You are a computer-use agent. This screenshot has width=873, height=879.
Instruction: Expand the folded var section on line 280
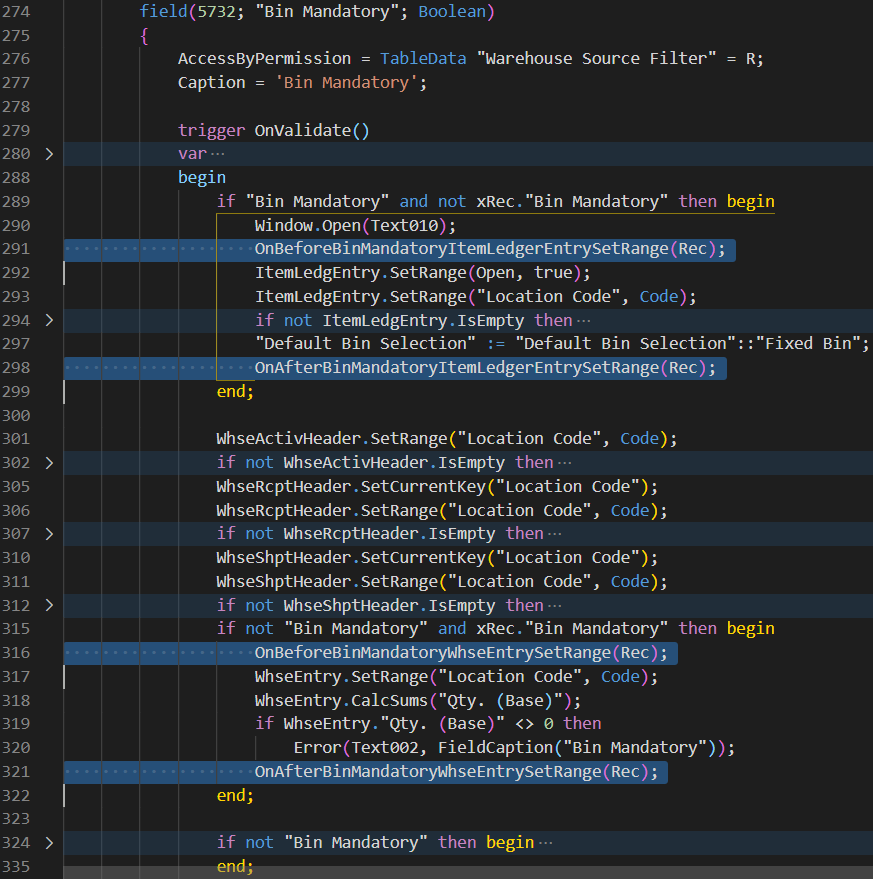point(50,153)
